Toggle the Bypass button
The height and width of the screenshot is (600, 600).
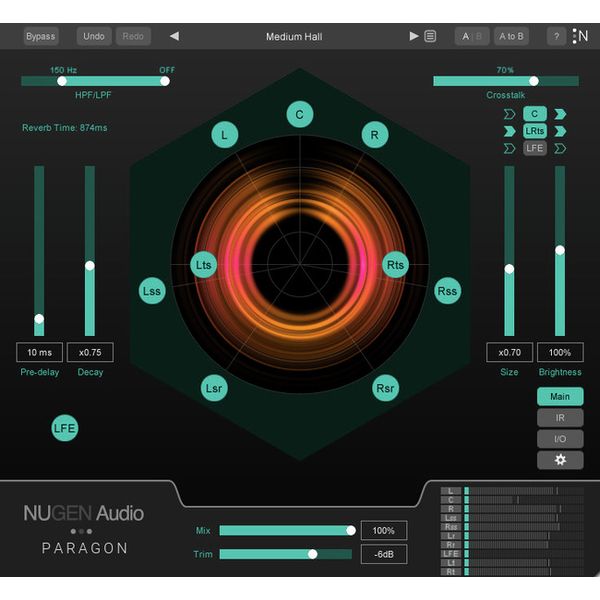41,36
